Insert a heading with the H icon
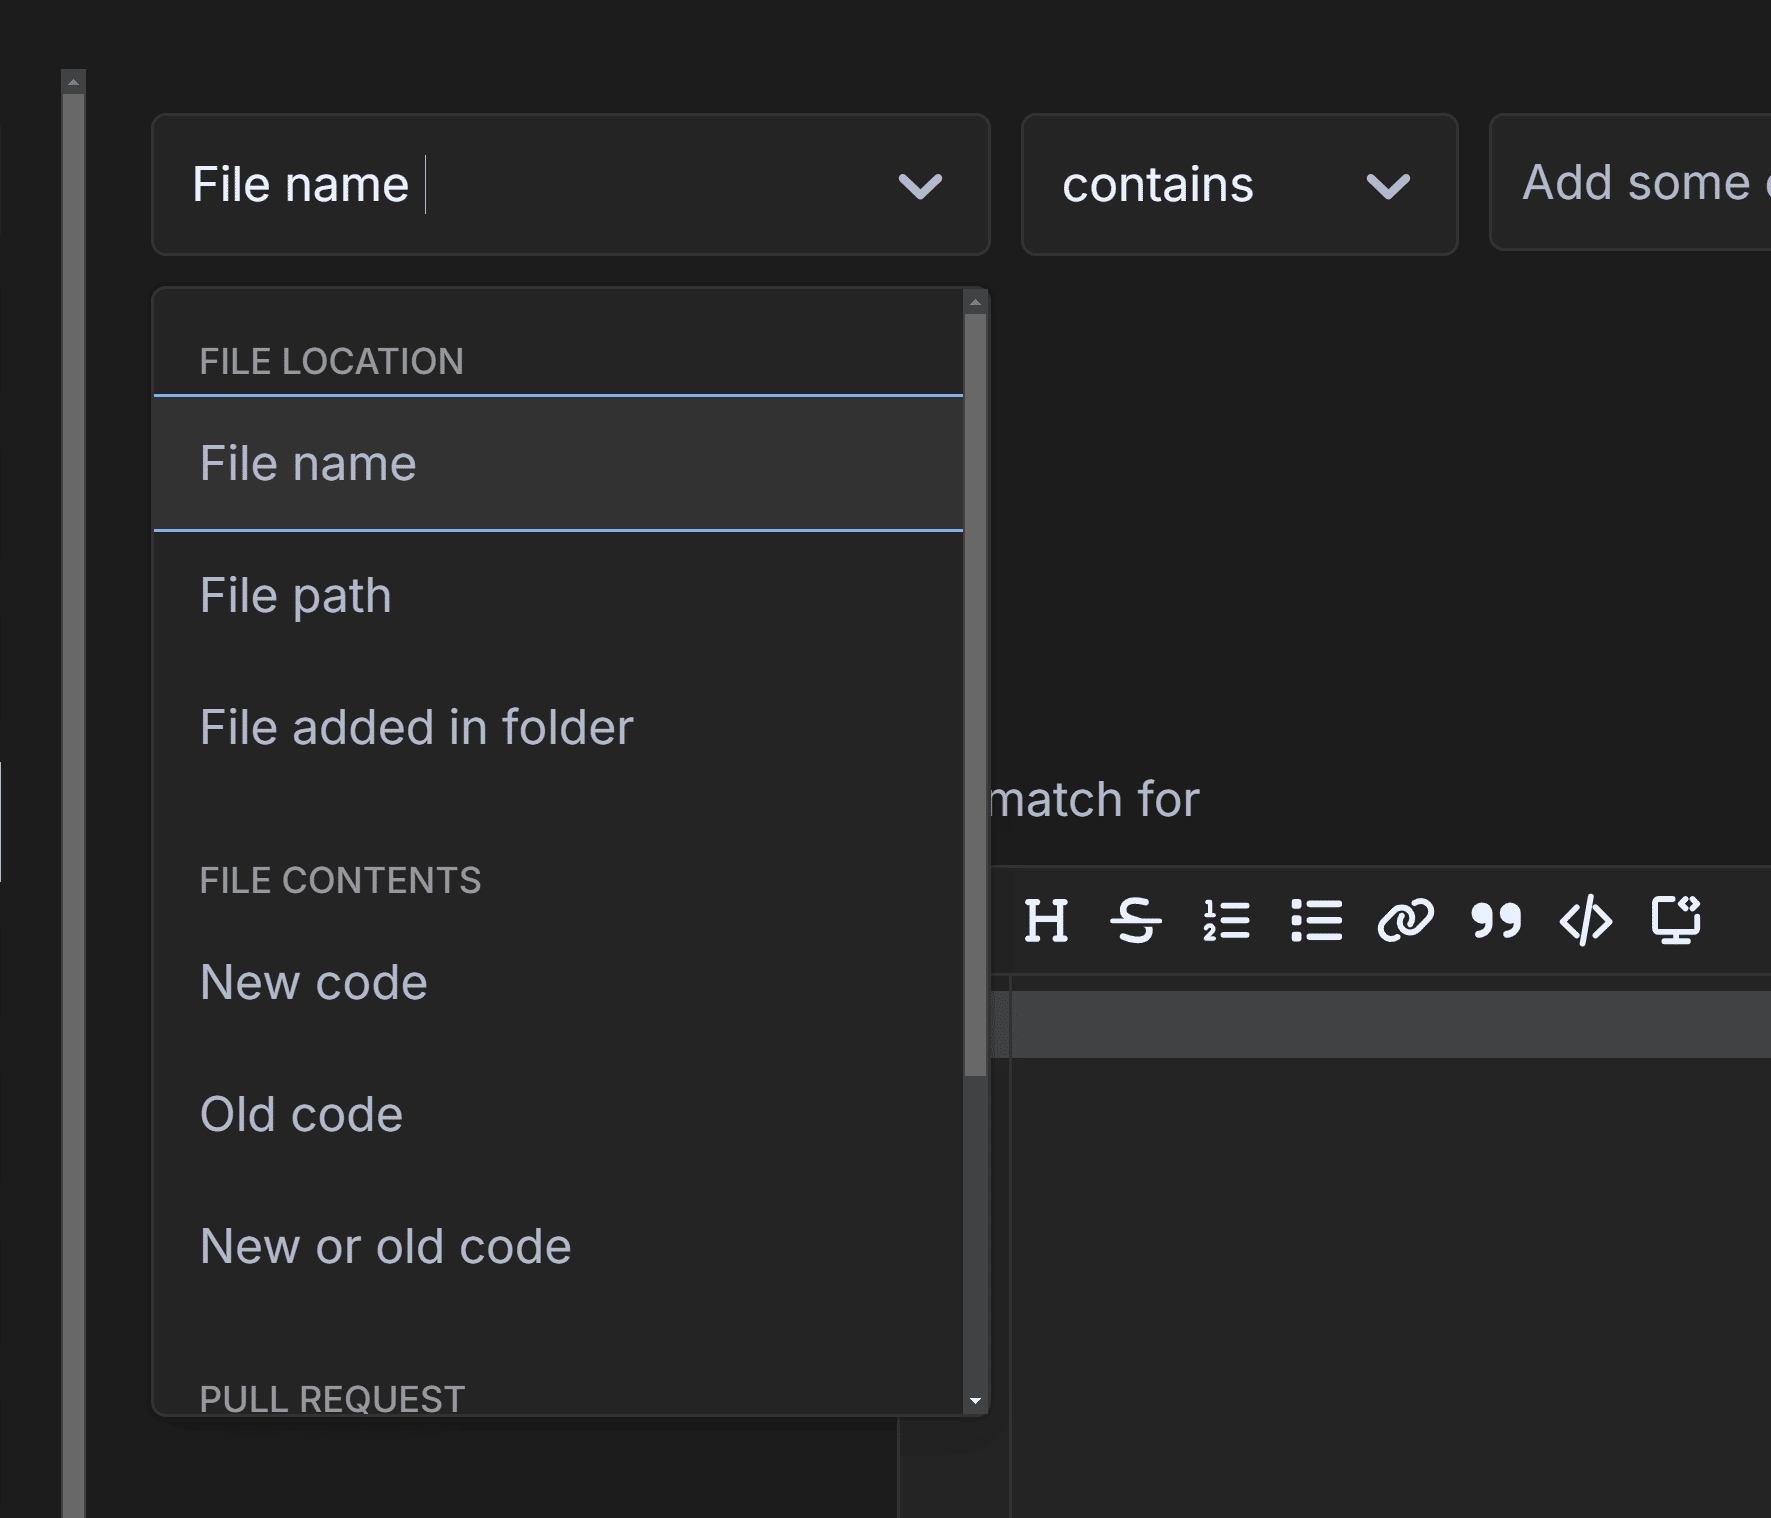1771x1518 pixels. (1046, 920)
